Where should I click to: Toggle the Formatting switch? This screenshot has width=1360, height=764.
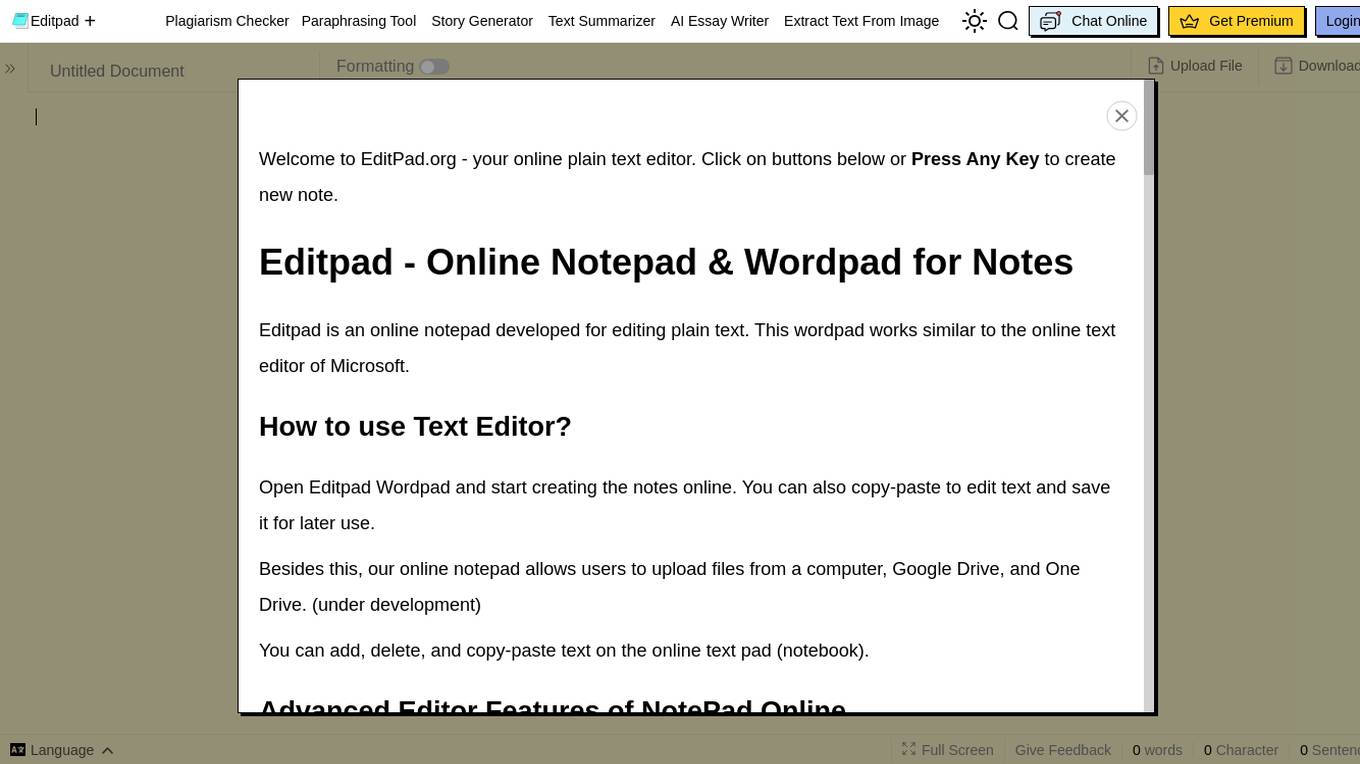tap(434, 66)
